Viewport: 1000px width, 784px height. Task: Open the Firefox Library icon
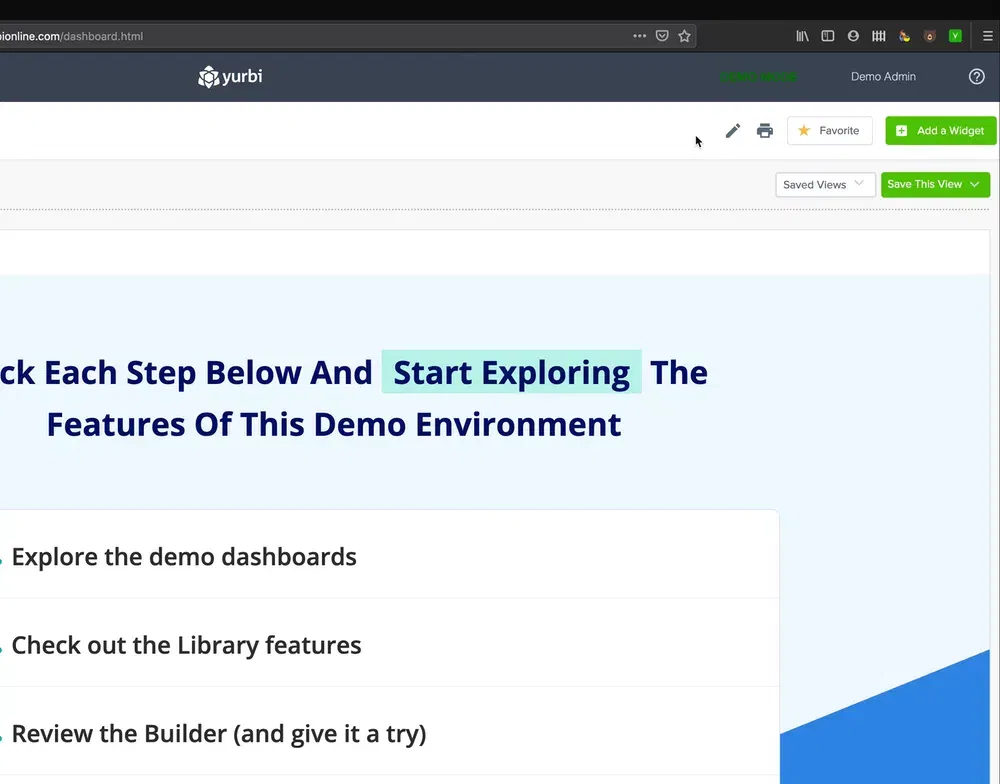[802, 36]
